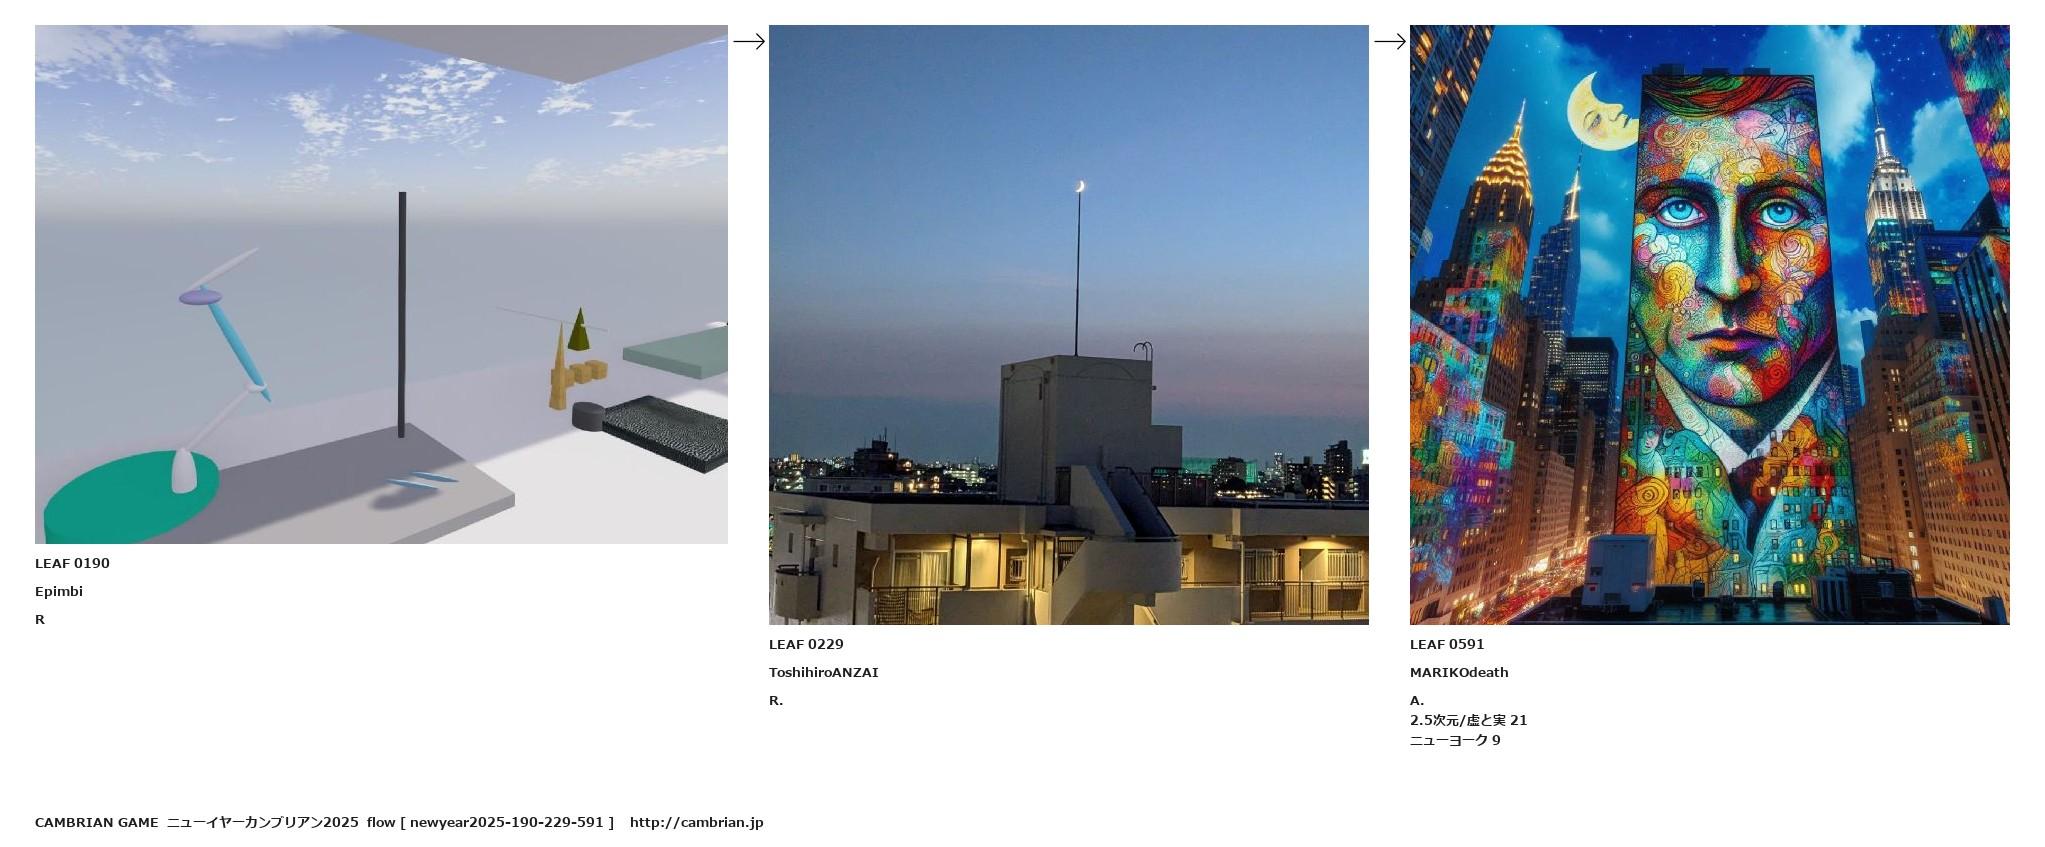
Task: Click the black pole in 3D scene
Action: (x=402, y=314)
